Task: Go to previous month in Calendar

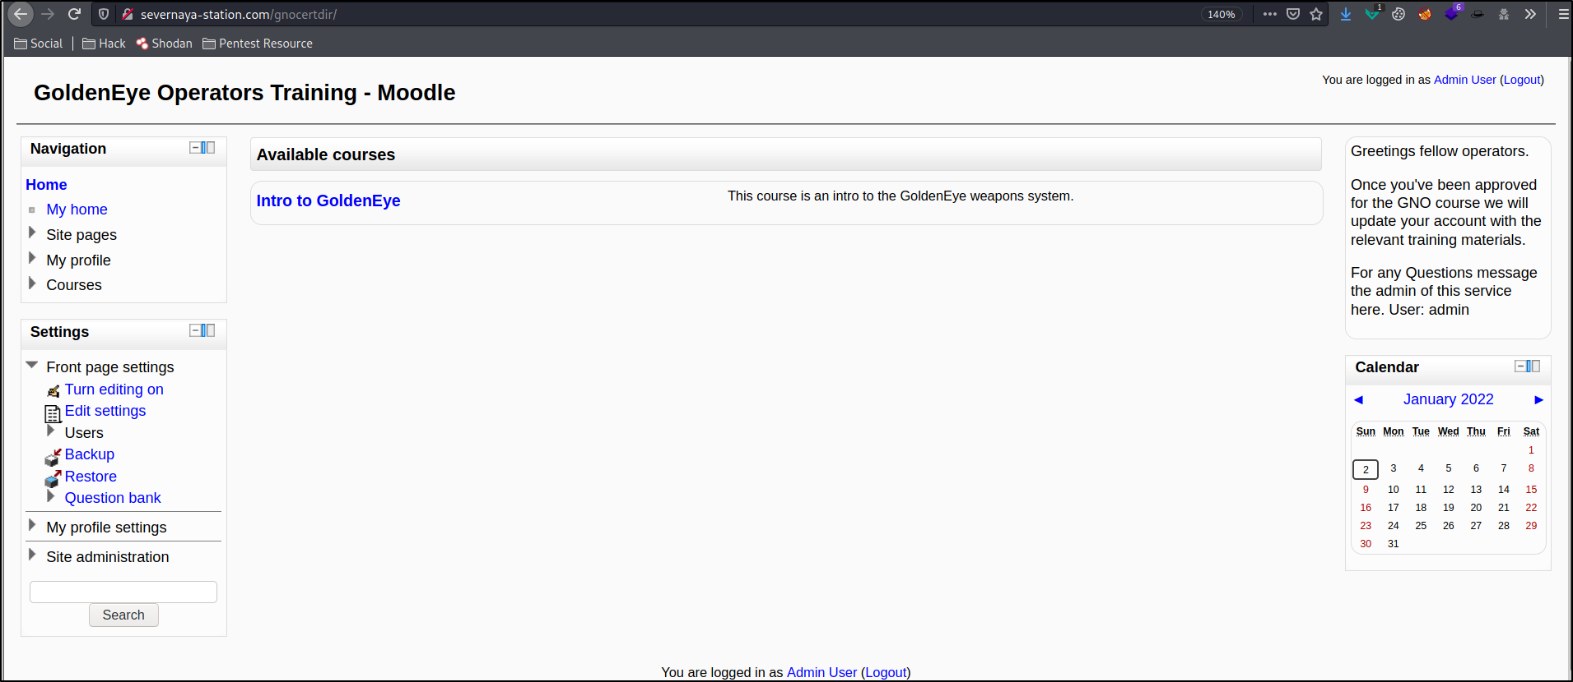Action: coord(1358,400)
